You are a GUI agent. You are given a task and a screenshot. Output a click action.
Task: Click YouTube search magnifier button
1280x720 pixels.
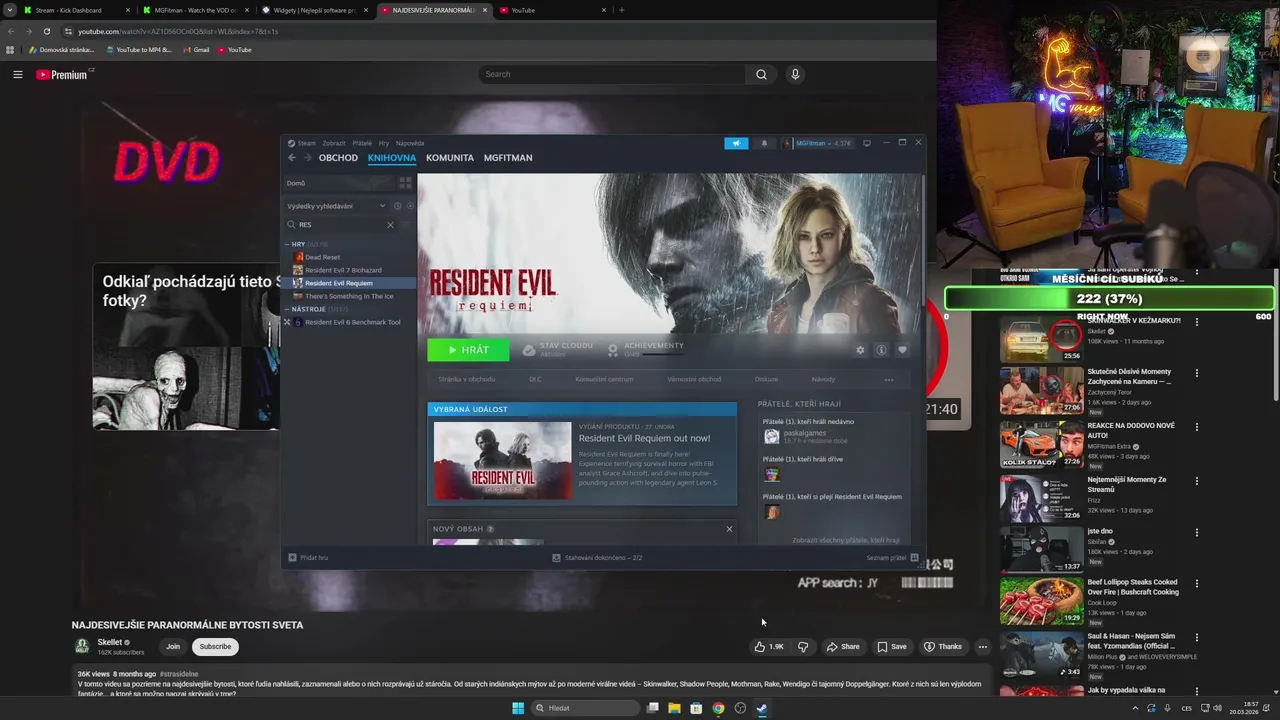coord(761,74)
